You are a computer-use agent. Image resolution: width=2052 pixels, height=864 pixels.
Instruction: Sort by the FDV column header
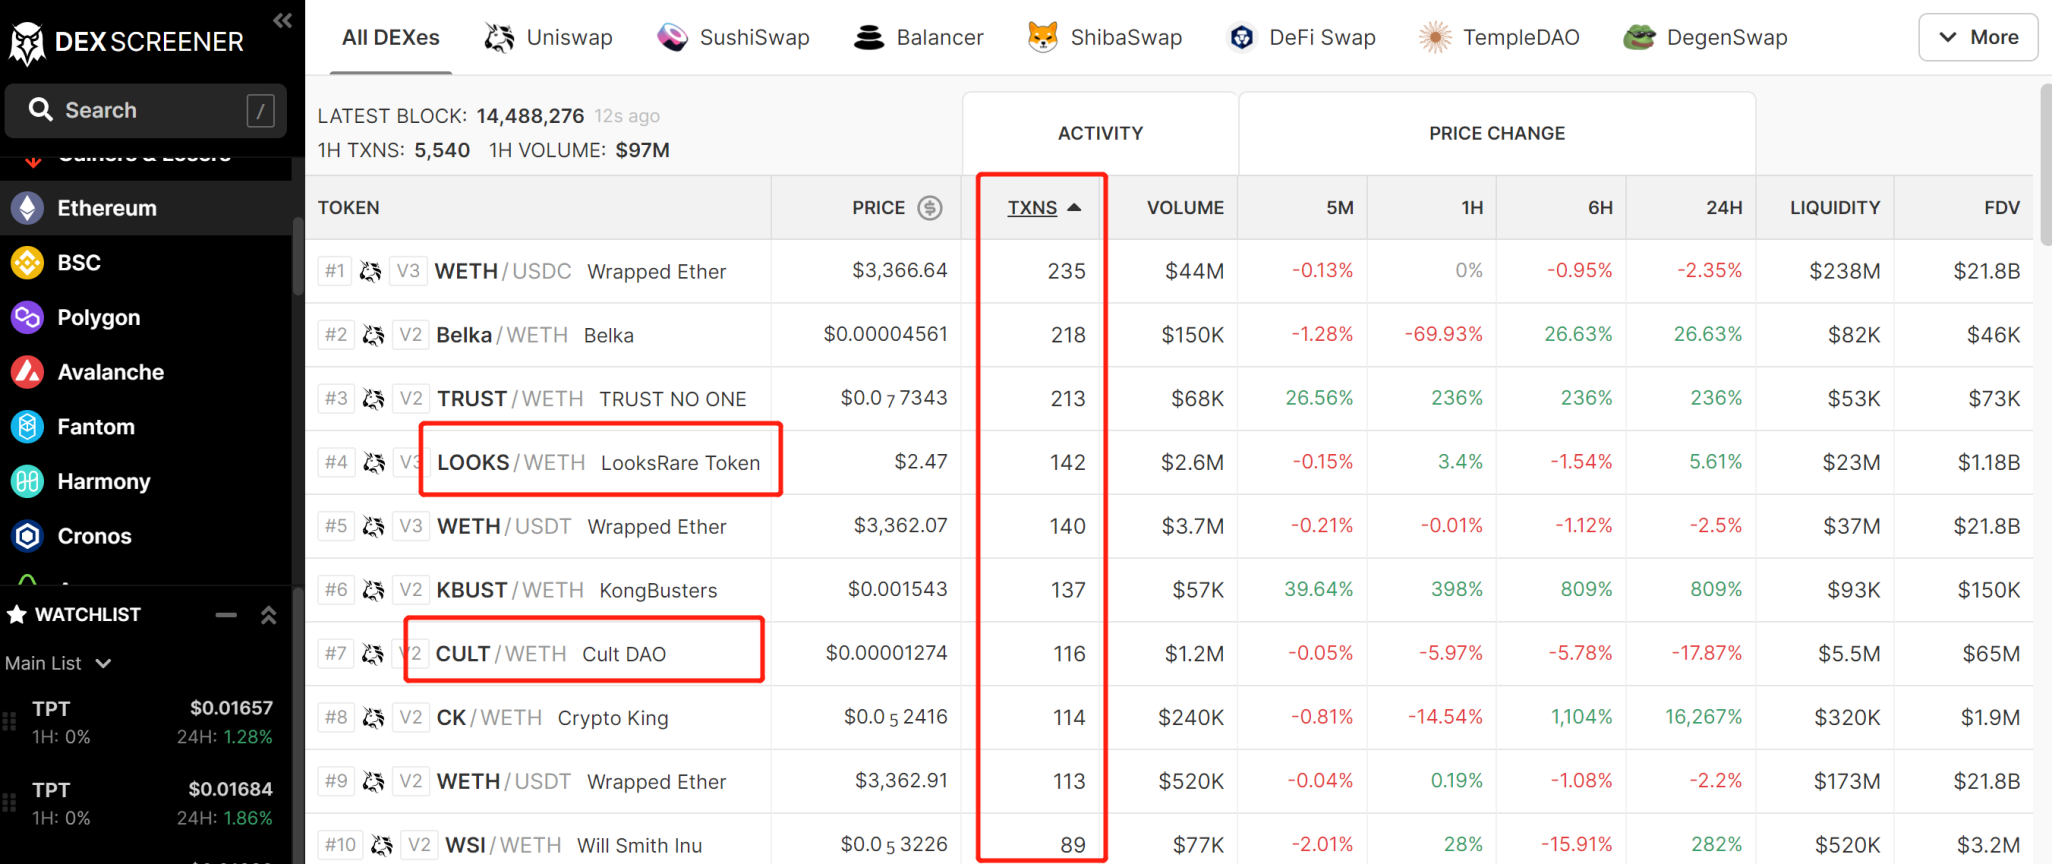[2002, 208]
